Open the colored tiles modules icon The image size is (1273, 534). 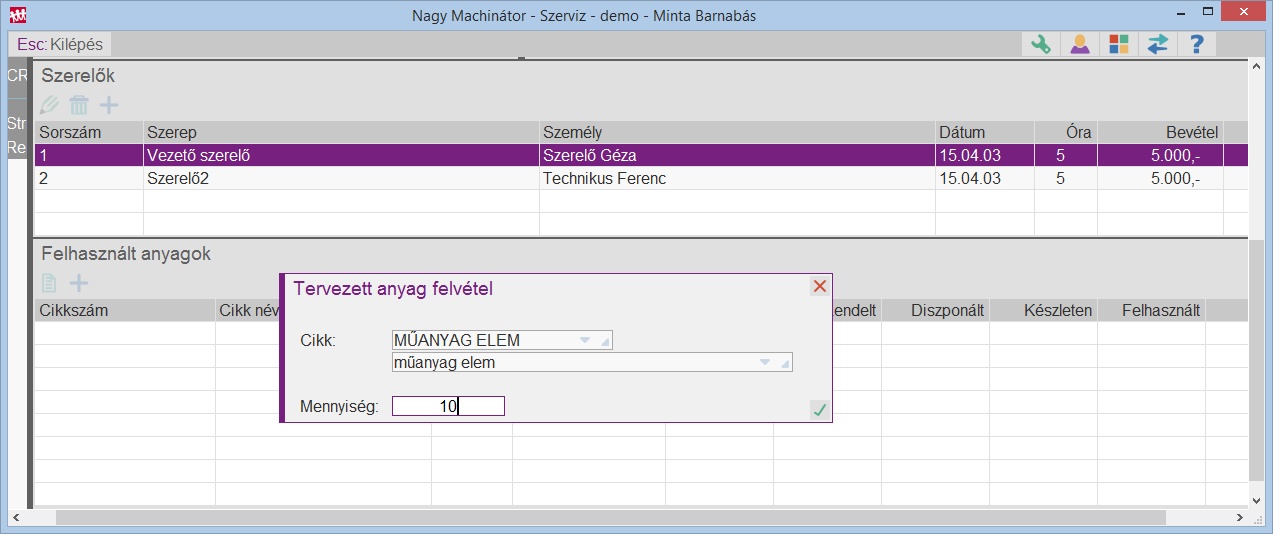pyautogui.click(x=1119, y=44)
